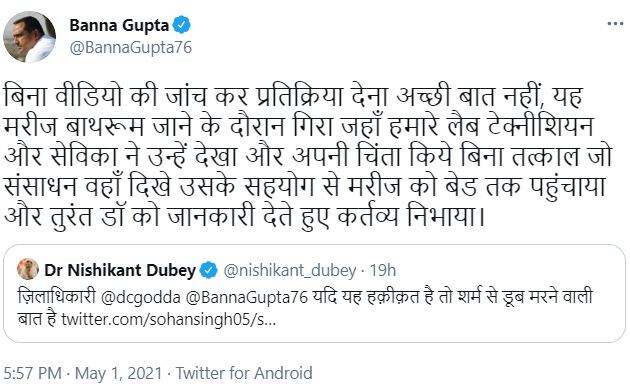This screenshot has height=384, width=630.
Task: Click the tweet line starting बिना वीडियो की जांच
Action: pos(293,97)
